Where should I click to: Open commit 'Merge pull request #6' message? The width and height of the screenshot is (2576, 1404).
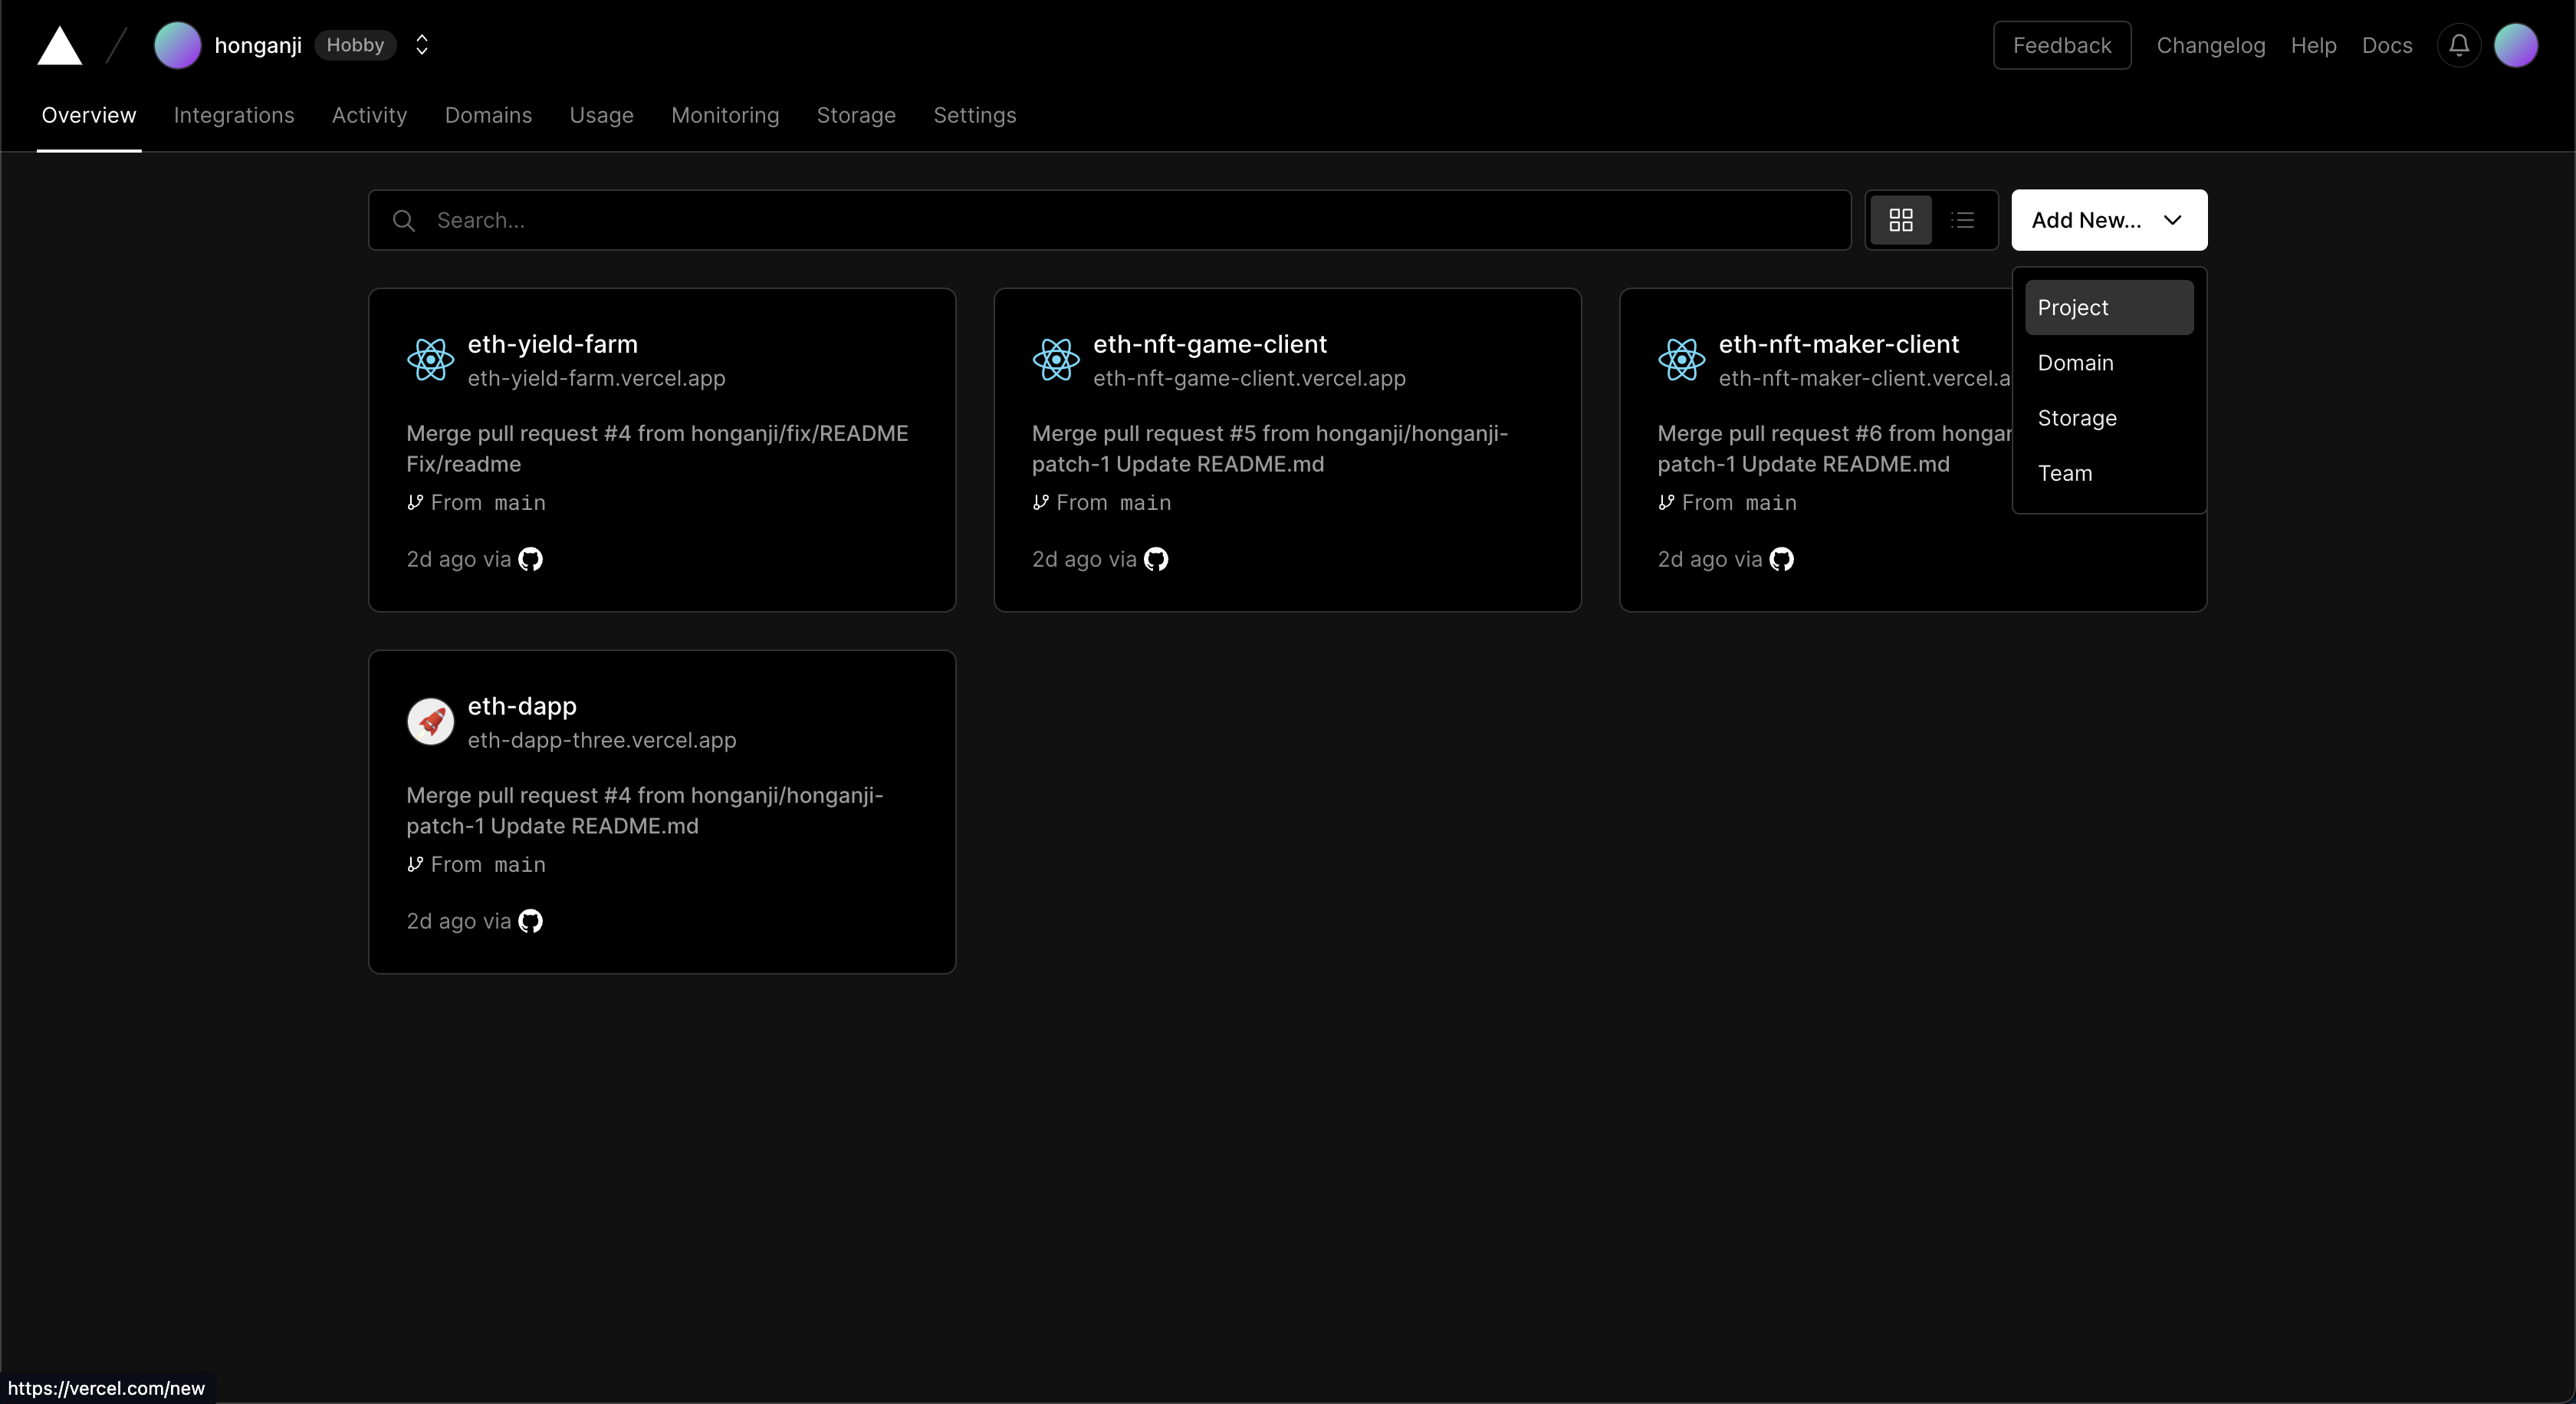tap(1834, 449)
